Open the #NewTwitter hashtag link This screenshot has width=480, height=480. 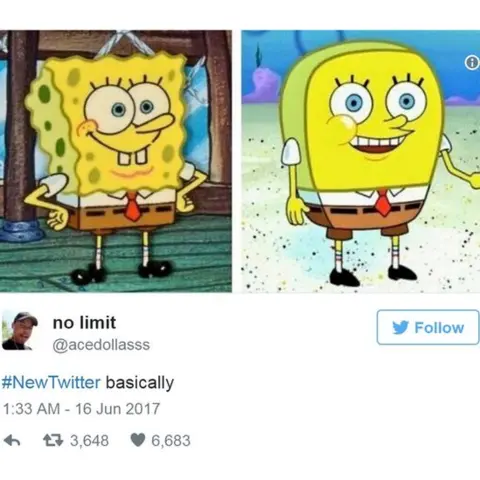51,382
